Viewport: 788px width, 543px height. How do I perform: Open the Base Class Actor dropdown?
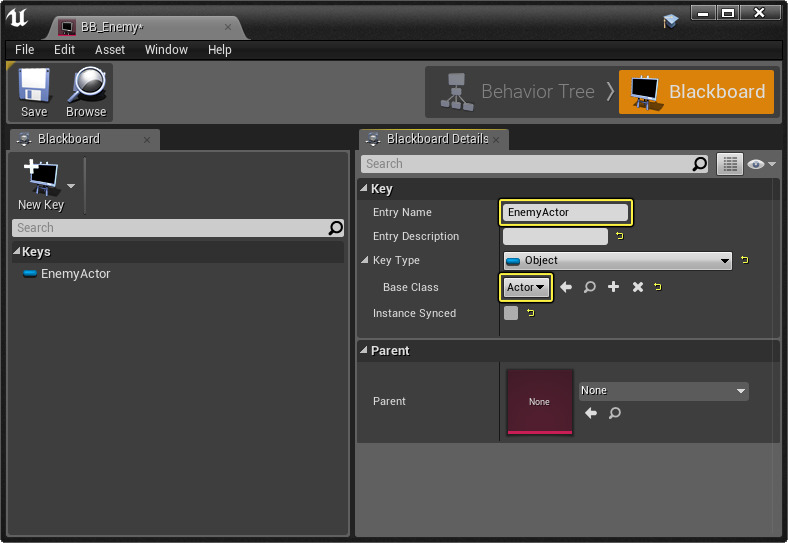(x=526, y=288)
